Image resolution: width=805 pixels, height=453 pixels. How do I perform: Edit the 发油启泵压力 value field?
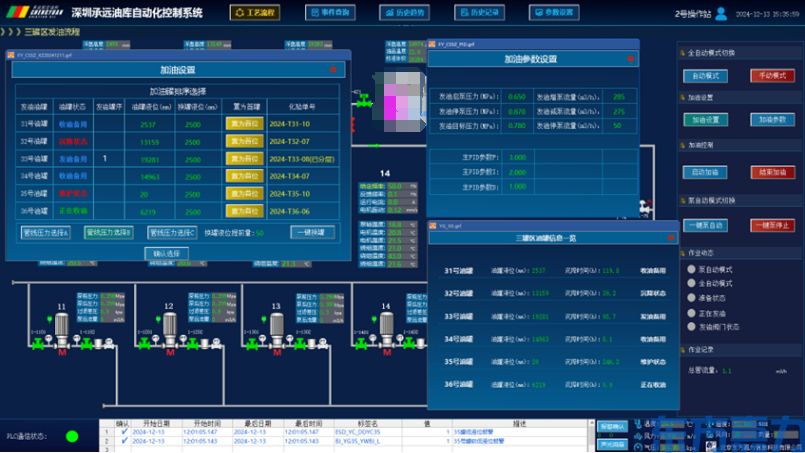(x=517, y=97)
